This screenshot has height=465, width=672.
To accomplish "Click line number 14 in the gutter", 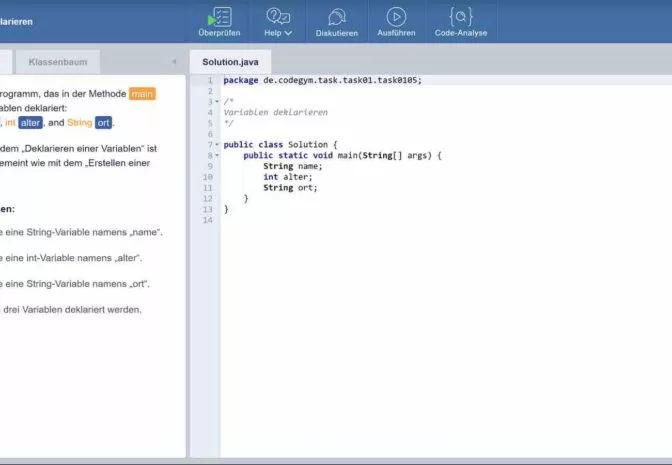I will click(208, 220).
